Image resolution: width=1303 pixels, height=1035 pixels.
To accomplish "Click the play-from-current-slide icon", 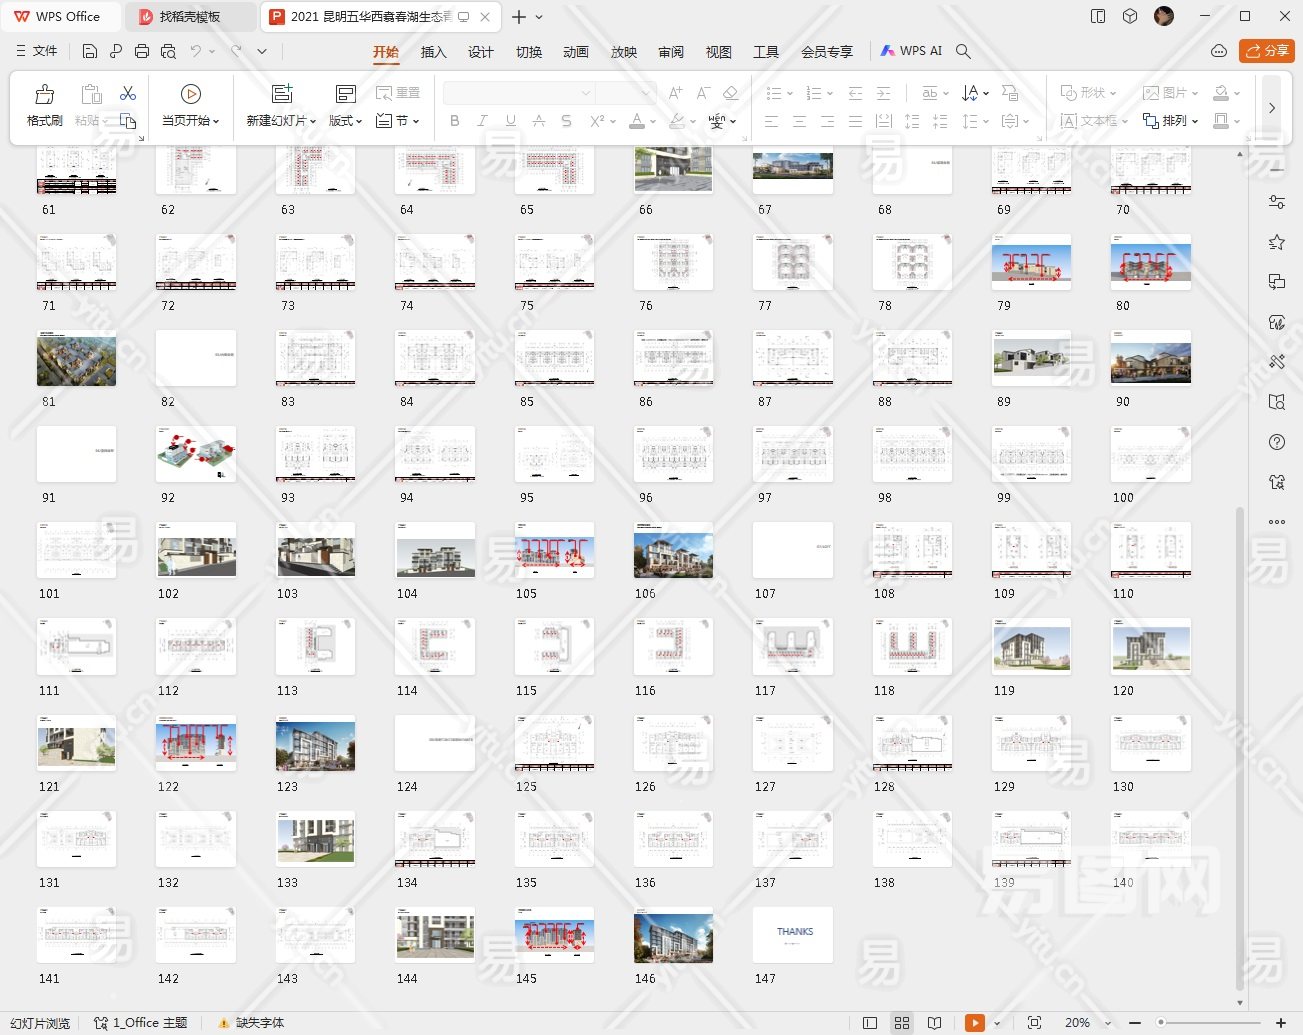I will tap(190, 94).
